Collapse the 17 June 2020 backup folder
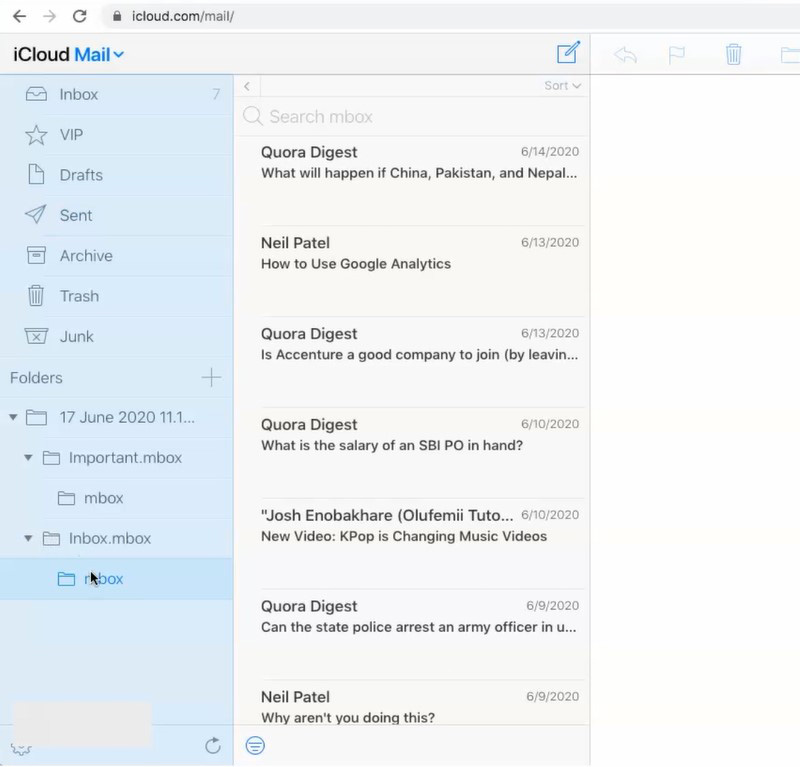This screenshot has width=800, height=767. 14,417
